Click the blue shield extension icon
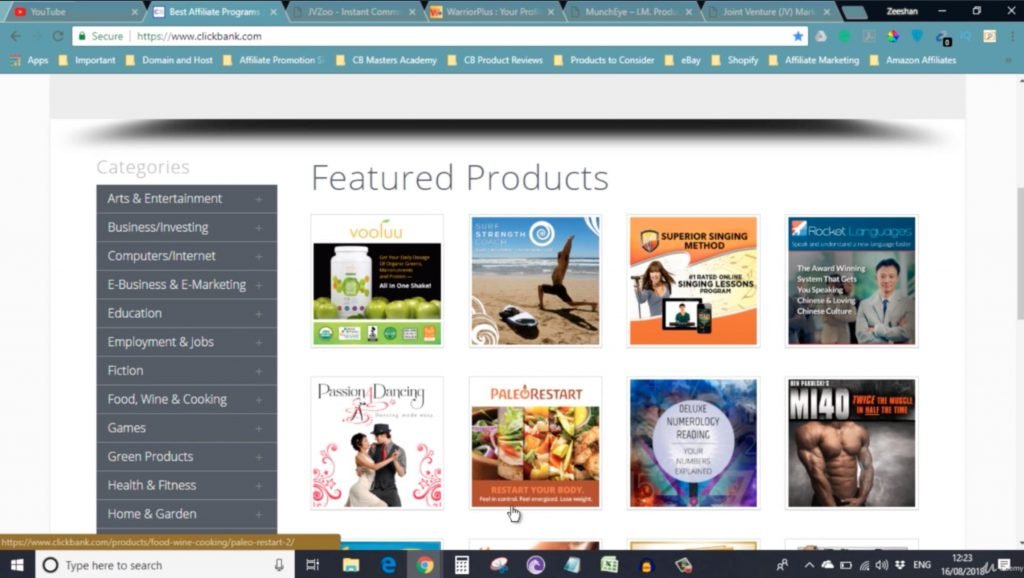Screen dimensions: 1024x578 click(917, 37)
